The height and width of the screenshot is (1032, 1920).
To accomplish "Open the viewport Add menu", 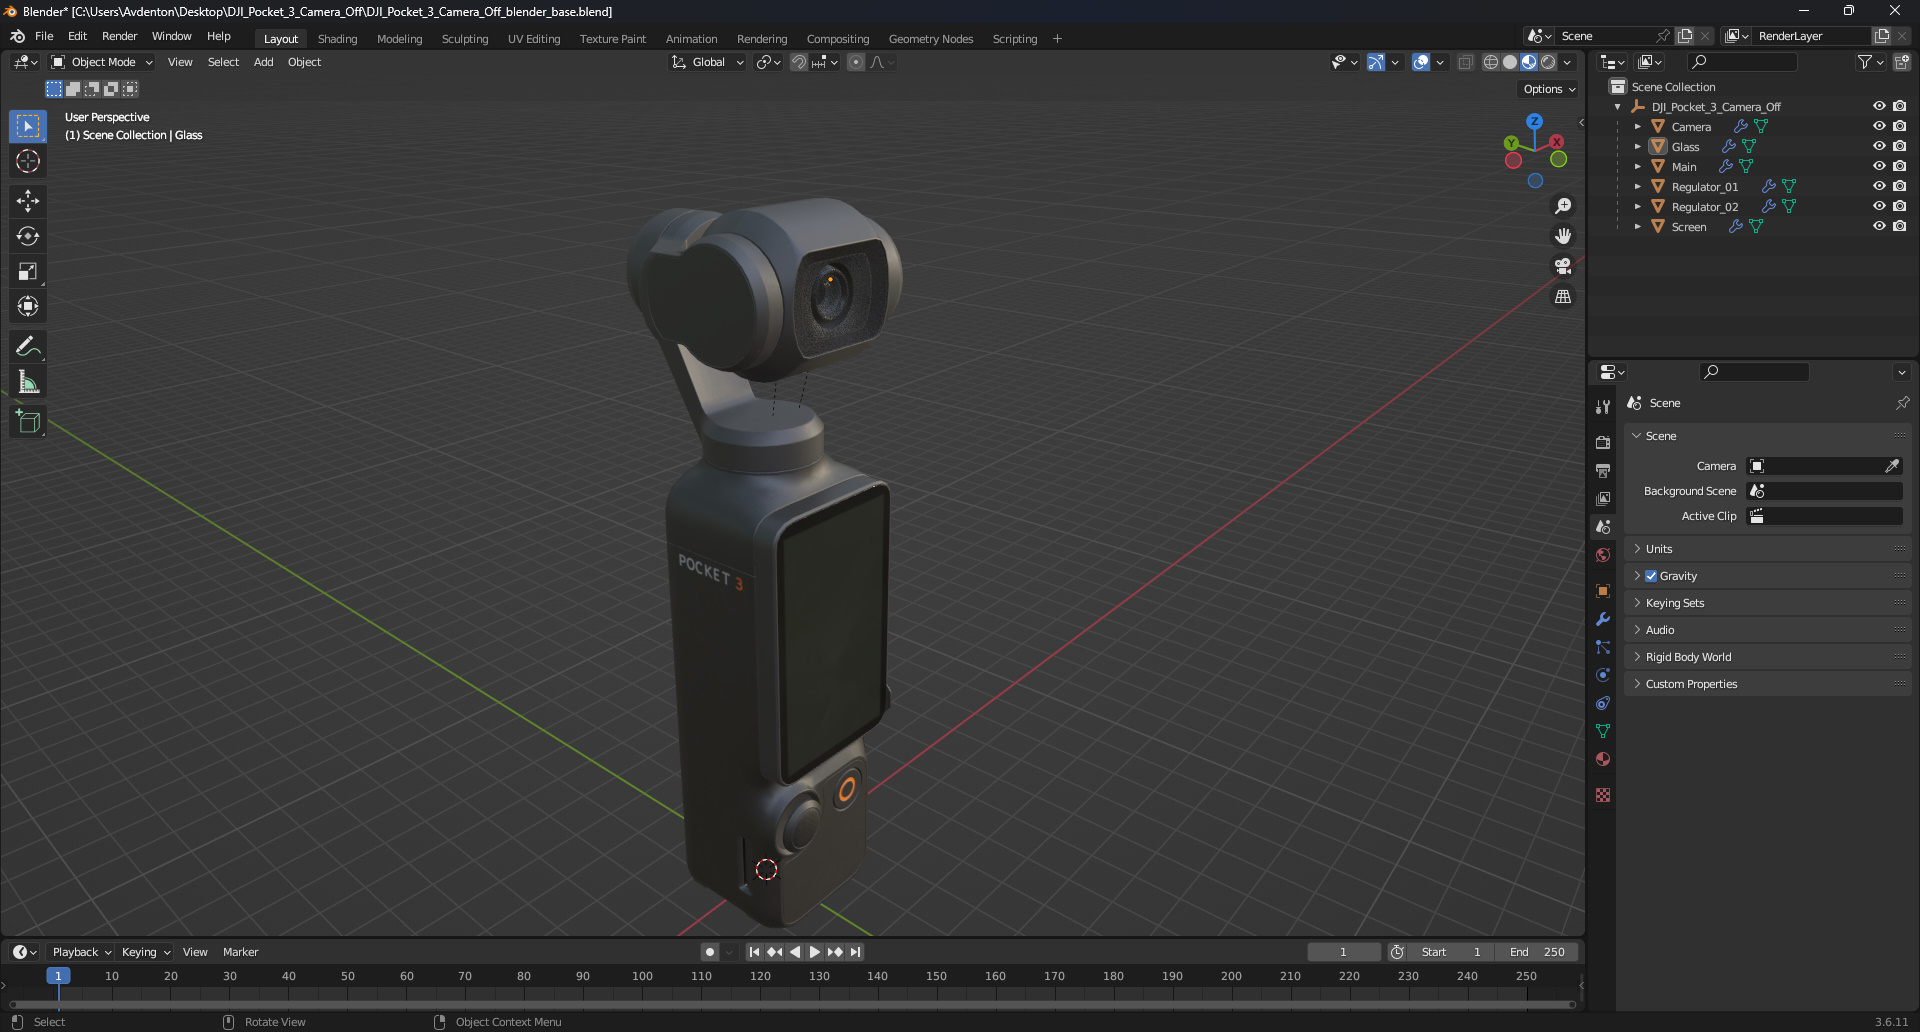I will [263, 62].
